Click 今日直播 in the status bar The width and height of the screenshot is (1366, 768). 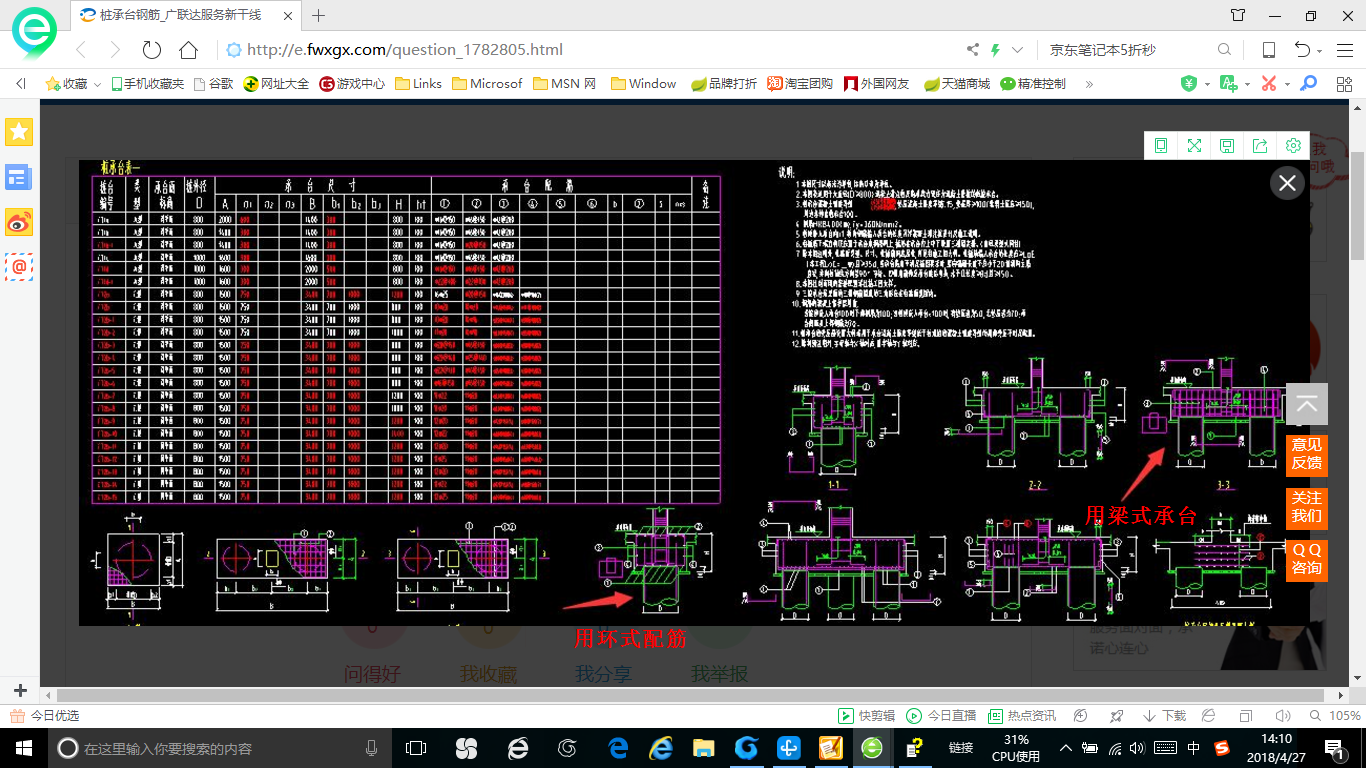click(x=941, y=716)
